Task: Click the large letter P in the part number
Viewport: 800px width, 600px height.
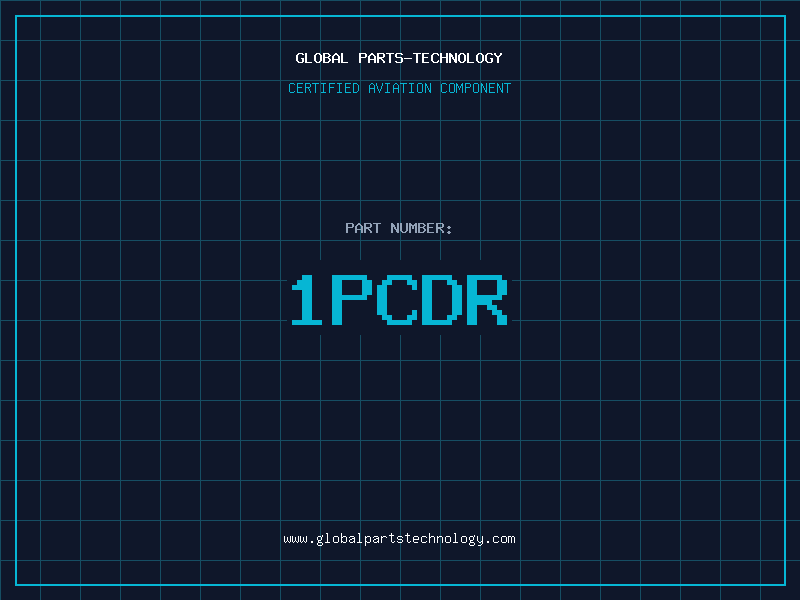Action: (x=350, y=300)
